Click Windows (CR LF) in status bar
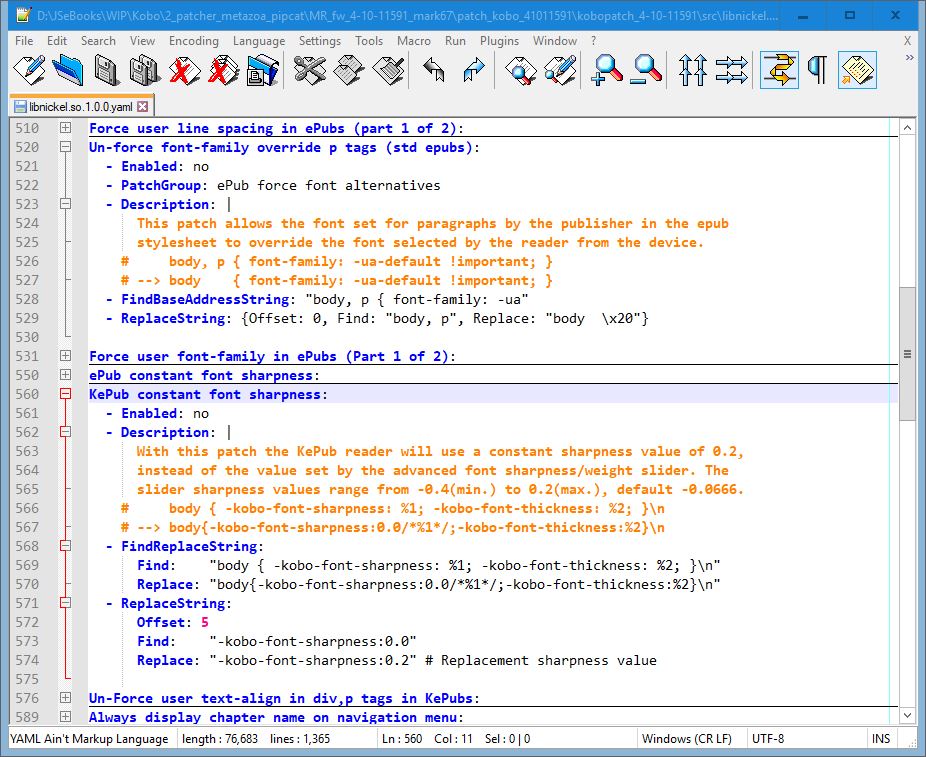926x757 pixels. pos(686,739)
